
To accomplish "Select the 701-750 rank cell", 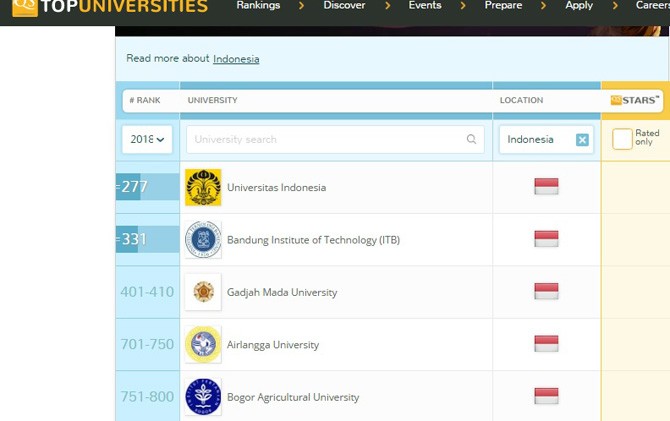I will (x=147, y=344).
